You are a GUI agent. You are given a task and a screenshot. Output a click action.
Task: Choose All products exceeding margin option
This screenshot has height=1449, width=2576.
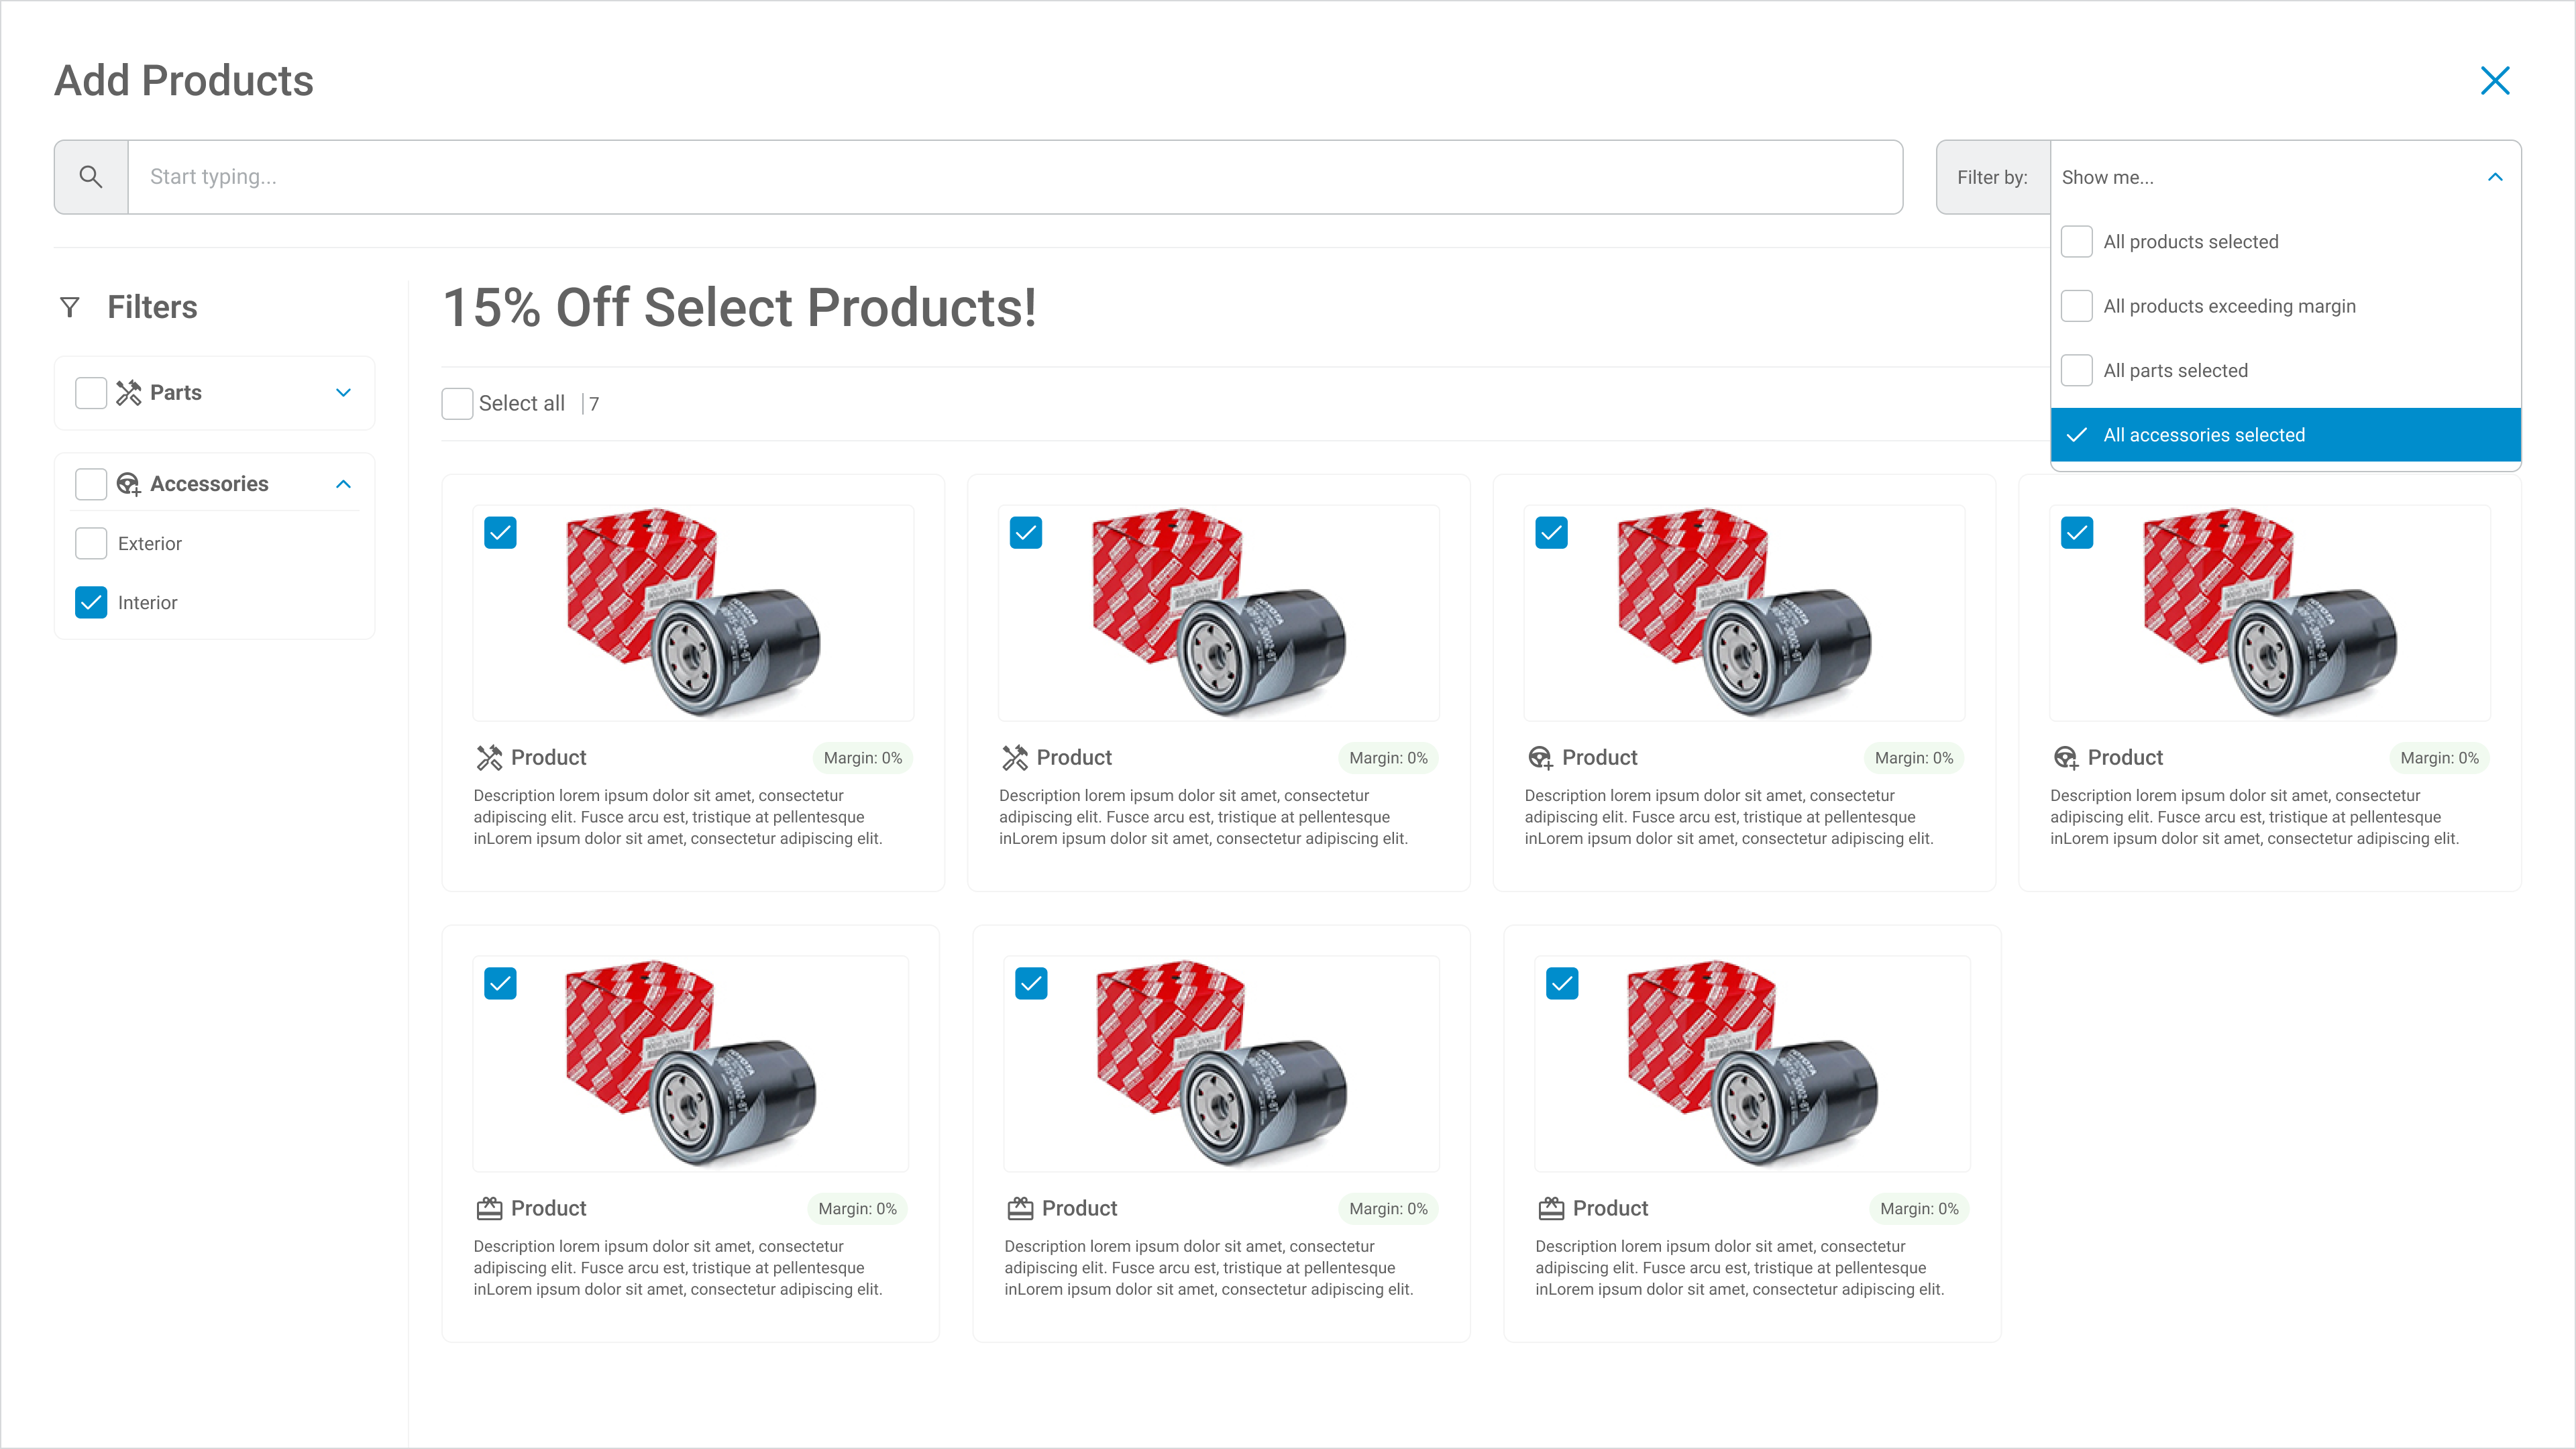coord(2229,306)
